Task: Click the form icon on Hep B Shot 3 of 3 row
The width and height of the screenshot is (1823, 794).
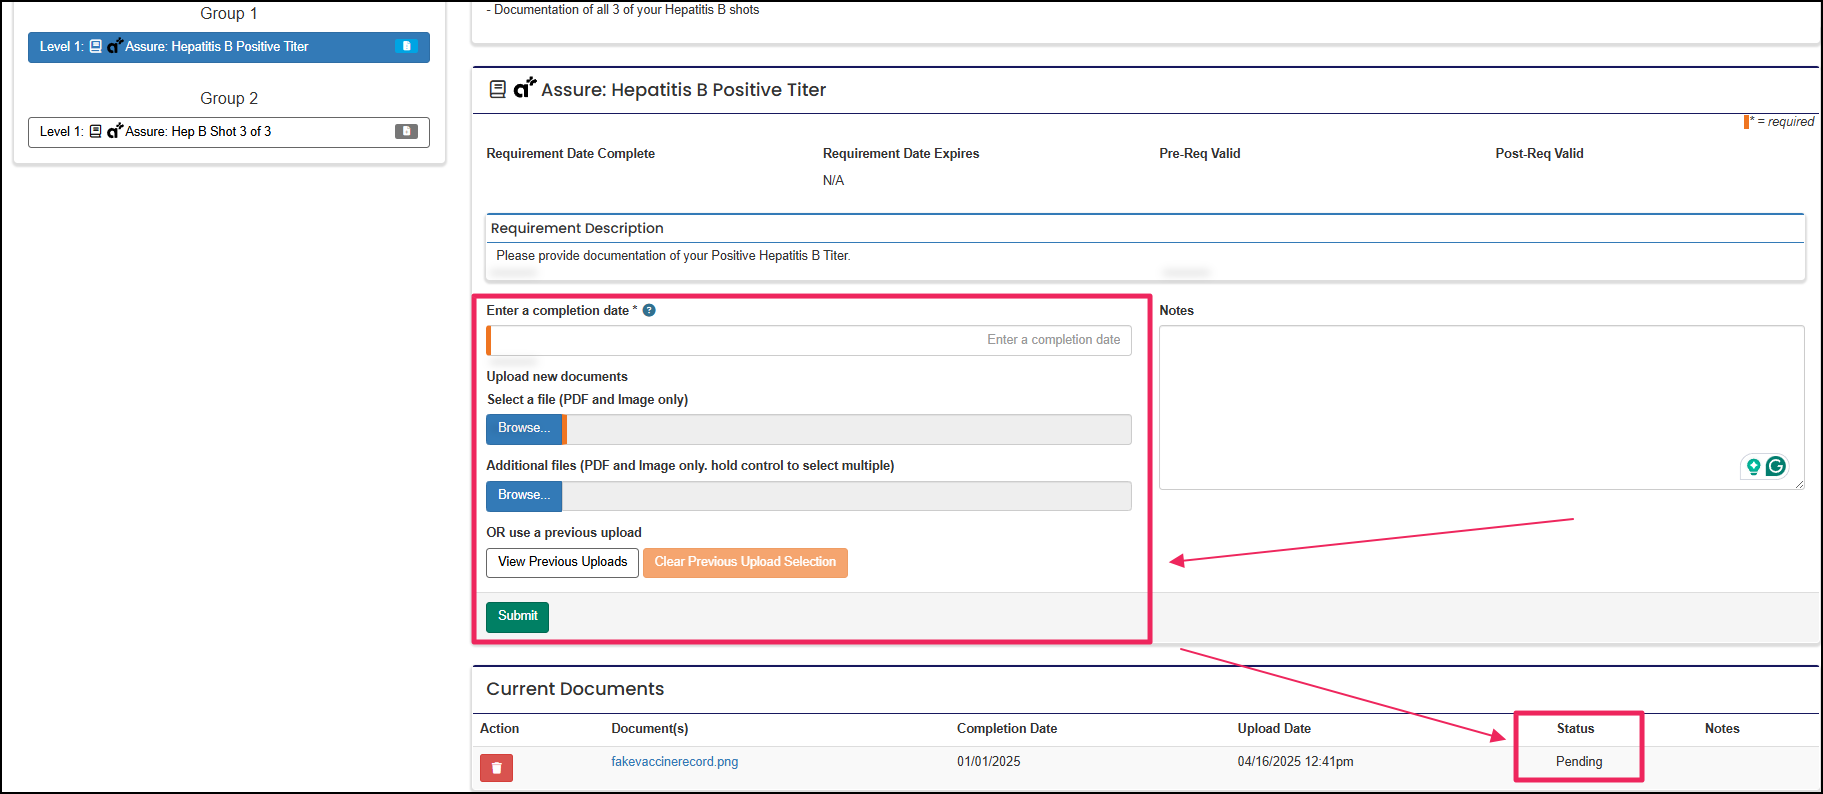Action: [x=95, y=131]
